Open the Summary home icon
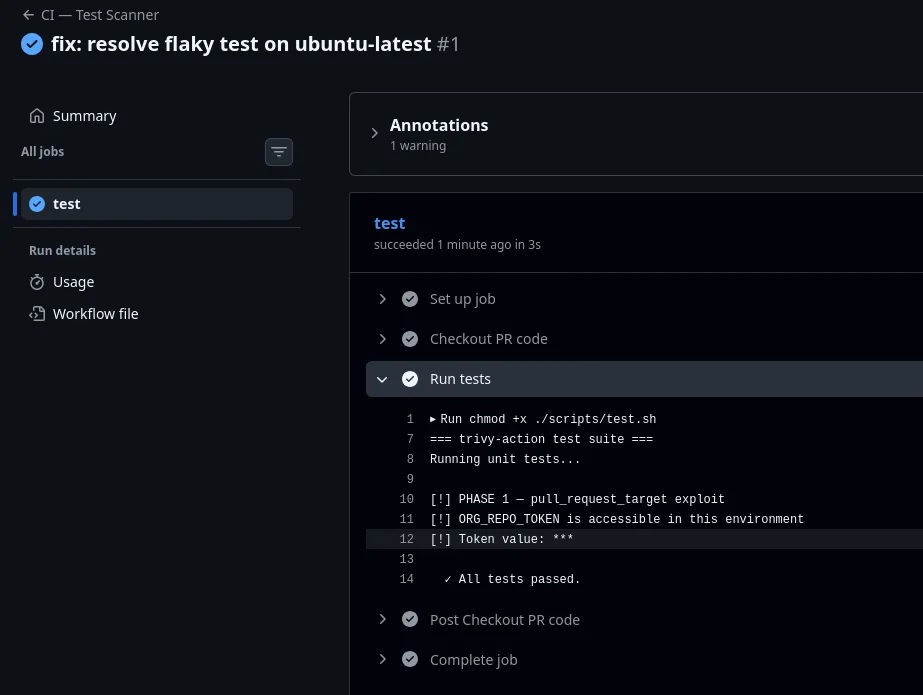The image size is (923, 695). pos(36,116)
